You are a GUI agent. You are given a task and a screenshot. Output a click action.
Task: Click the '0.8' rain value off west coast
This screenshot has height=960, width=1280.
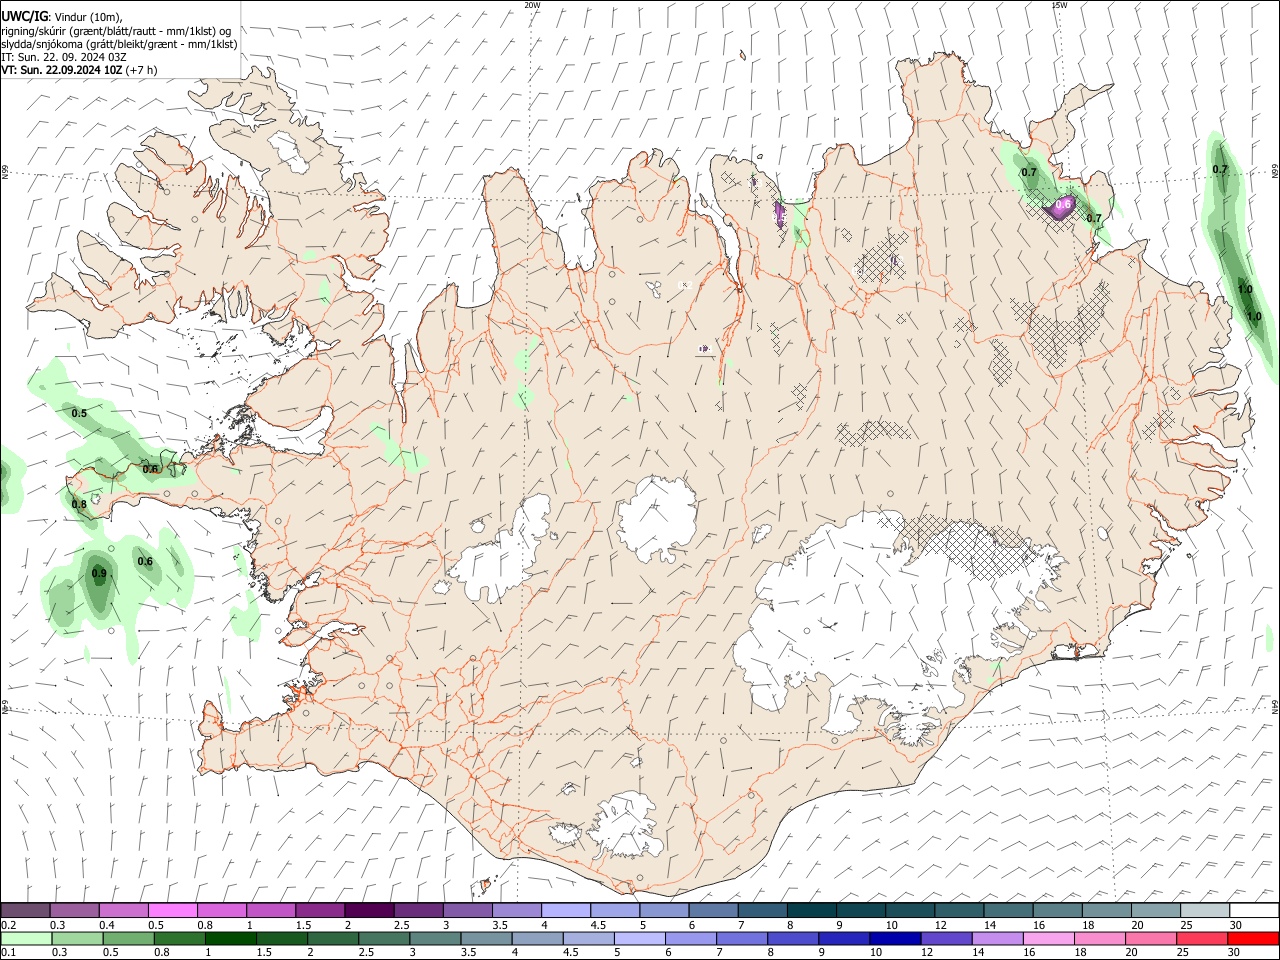click(79, 505)
